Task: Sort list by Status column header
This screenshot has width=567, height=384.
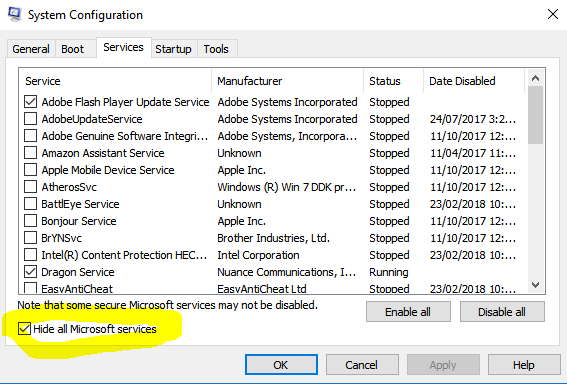Action: [x=393, y=81]
